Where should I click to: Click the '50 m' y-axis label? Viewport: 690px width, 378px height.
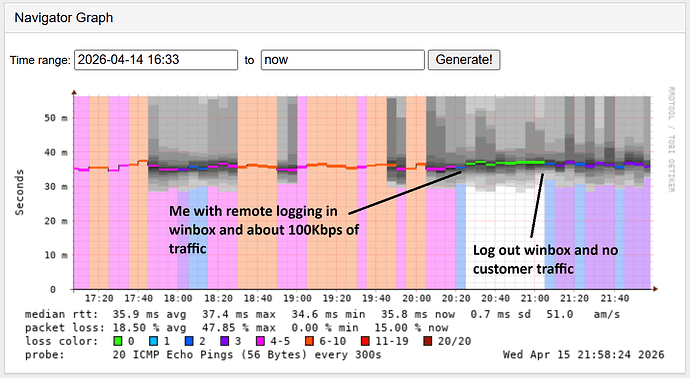click(x=56, y=118)
